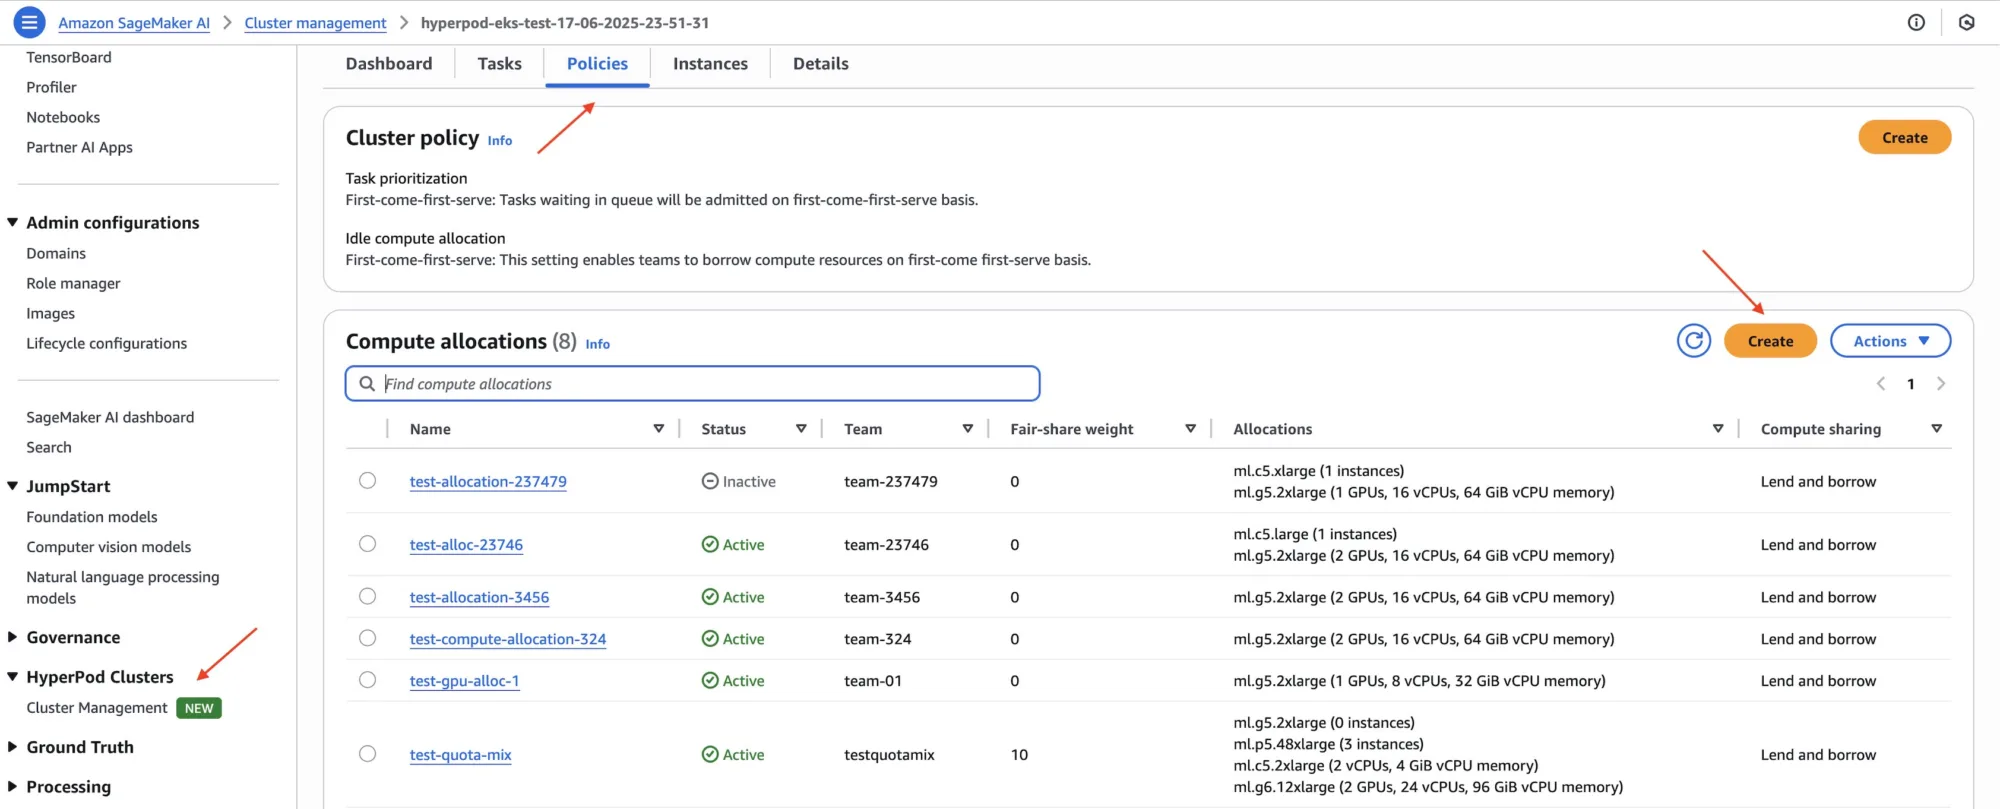Image resolution: width=2000 pixels, height=809 pixels.
Task: Choose the test-quota-mix allocation radio button
Action: (x=368, y=754)
